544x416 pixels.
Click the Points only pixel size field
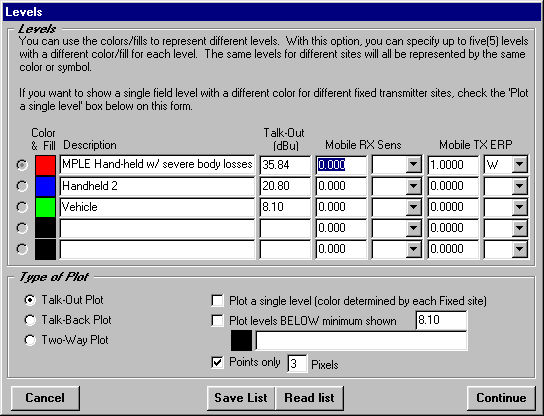pyautogui.click(x=297, y=364)
